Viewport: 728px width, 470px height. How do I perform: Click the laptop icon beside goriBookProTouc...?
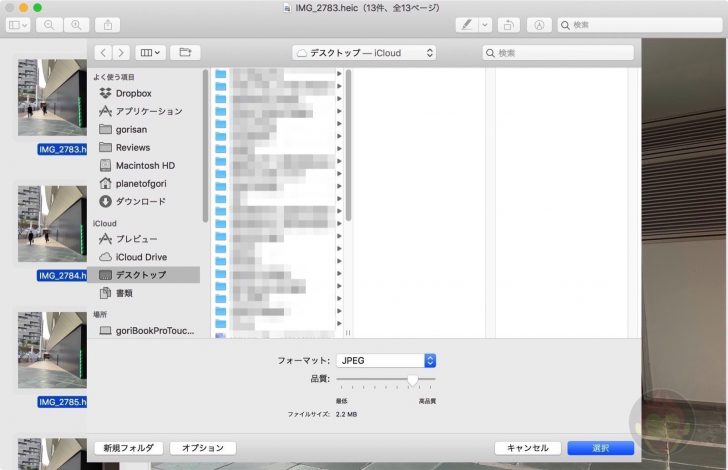[x=105, y=331]
